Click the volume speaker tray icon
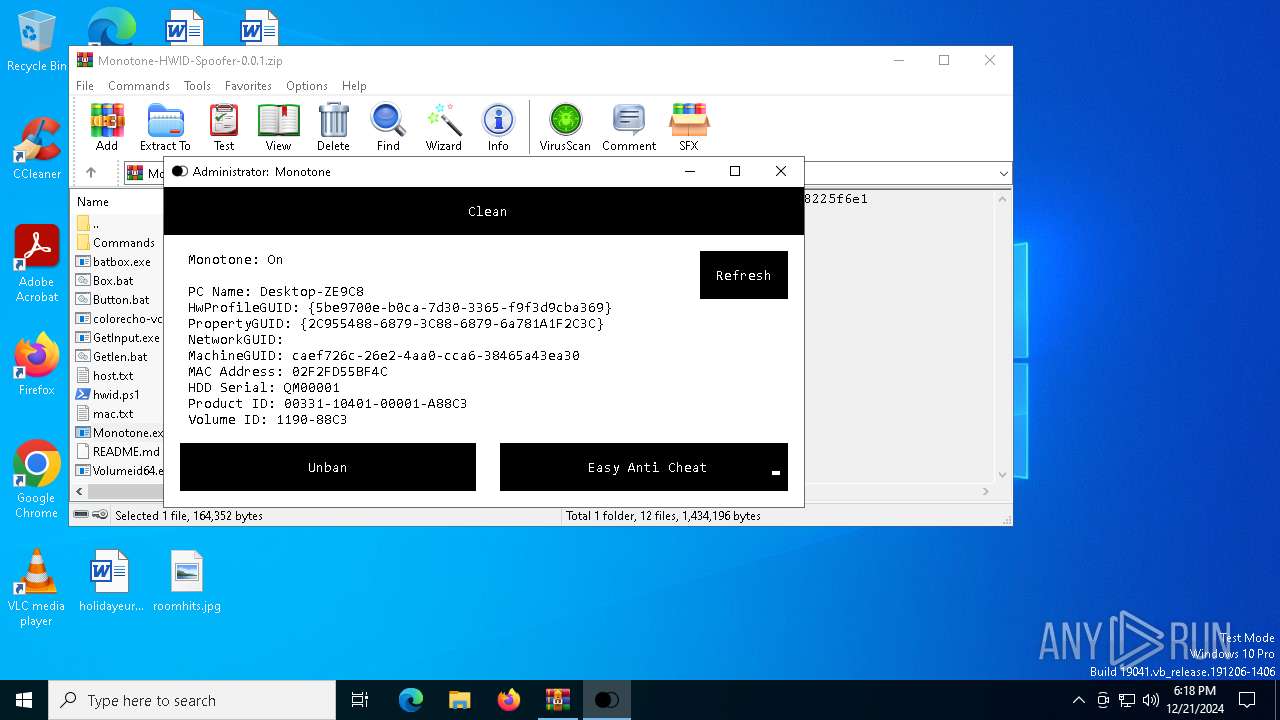 [x=1151, y=700]
